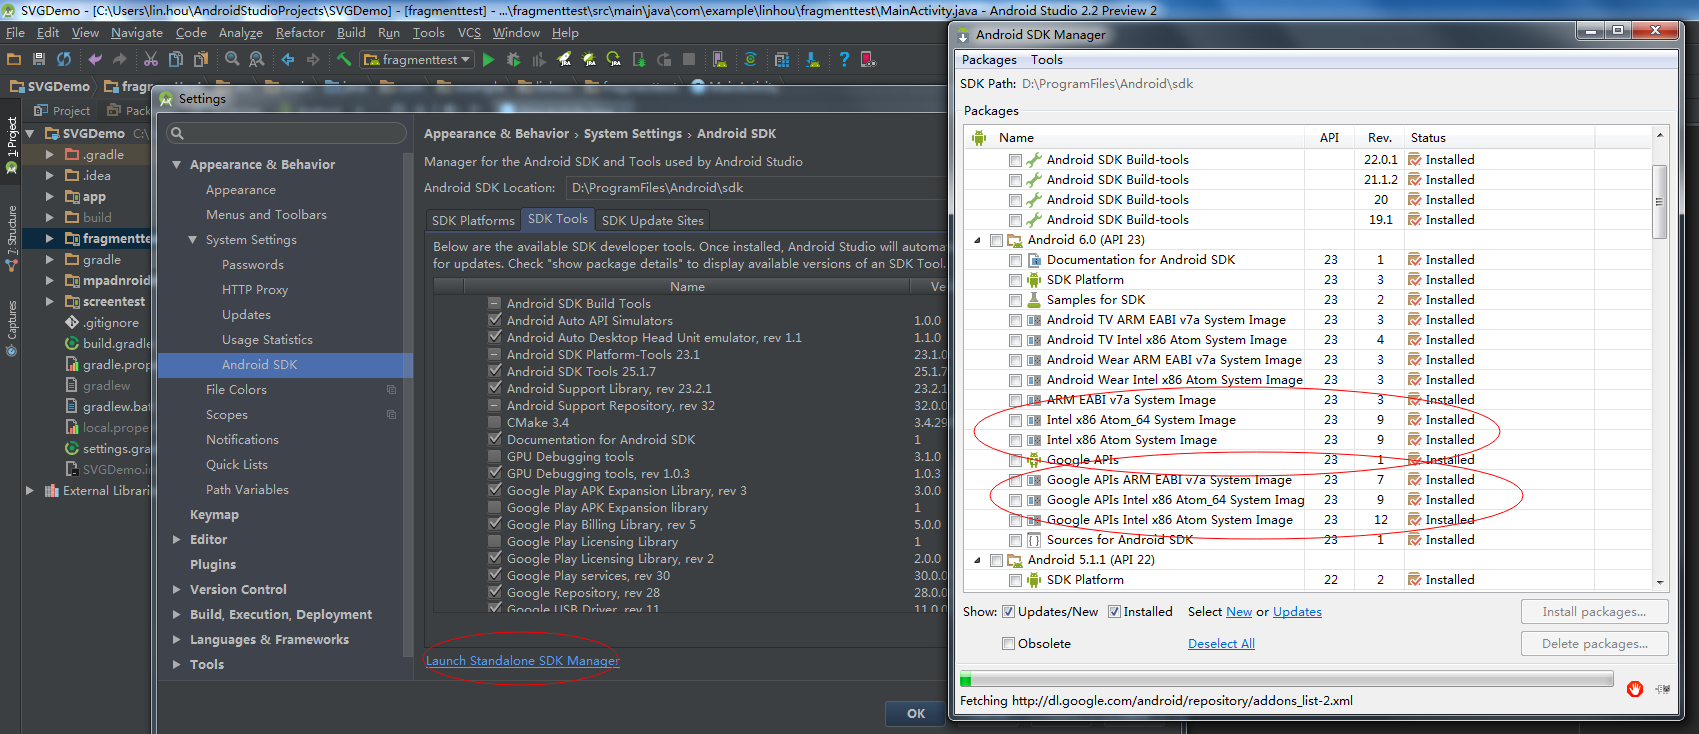The height and width of the screenshot is (734, 1699).
Task: Check Intel x86 Atom_64 System Image box
Action: point(1015,420)
